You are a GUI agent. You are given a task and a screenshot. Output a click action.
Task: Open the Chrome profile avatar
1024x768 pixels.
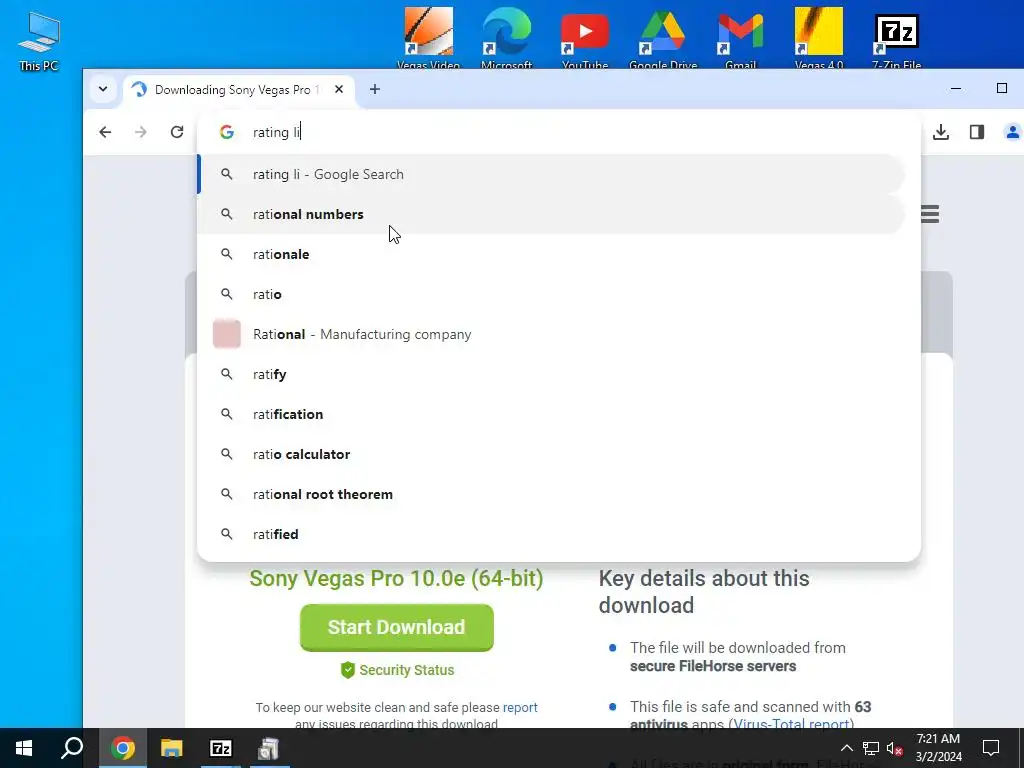(x=1012, y=133)
